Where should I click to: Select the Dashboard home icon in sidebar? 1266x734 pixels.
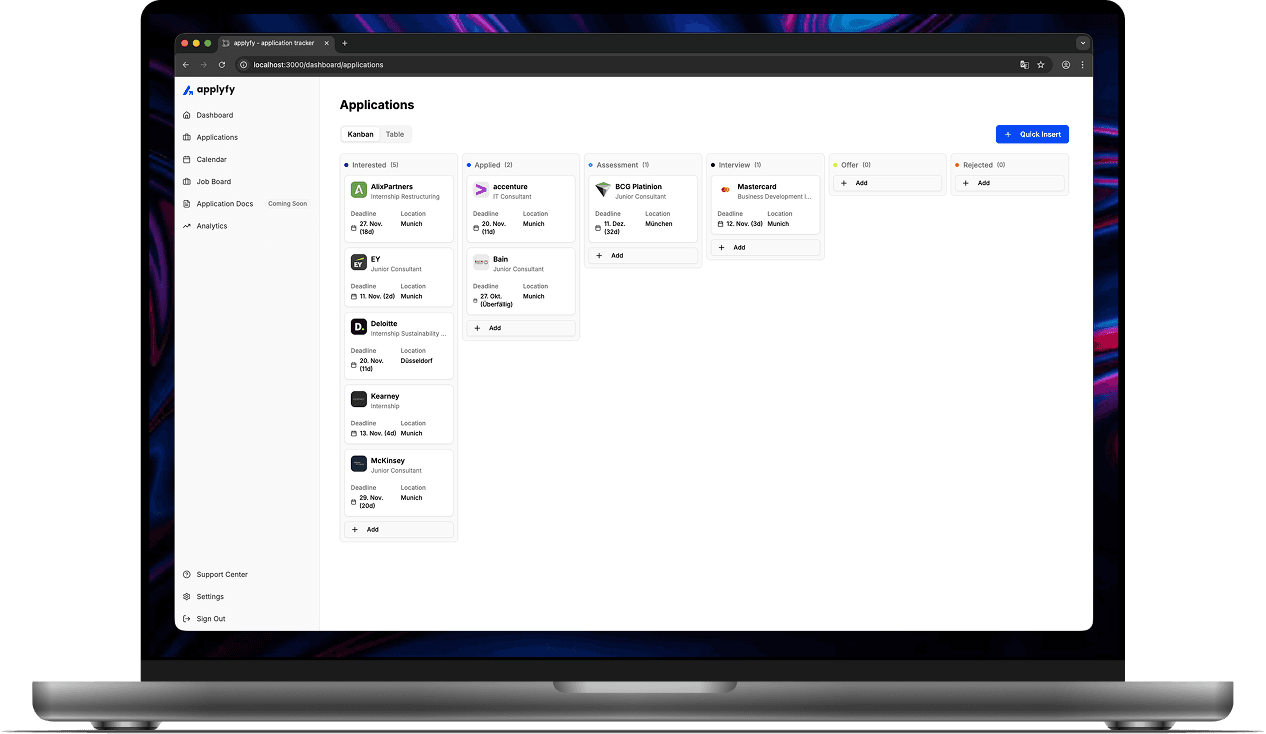[x=186, y=115]
